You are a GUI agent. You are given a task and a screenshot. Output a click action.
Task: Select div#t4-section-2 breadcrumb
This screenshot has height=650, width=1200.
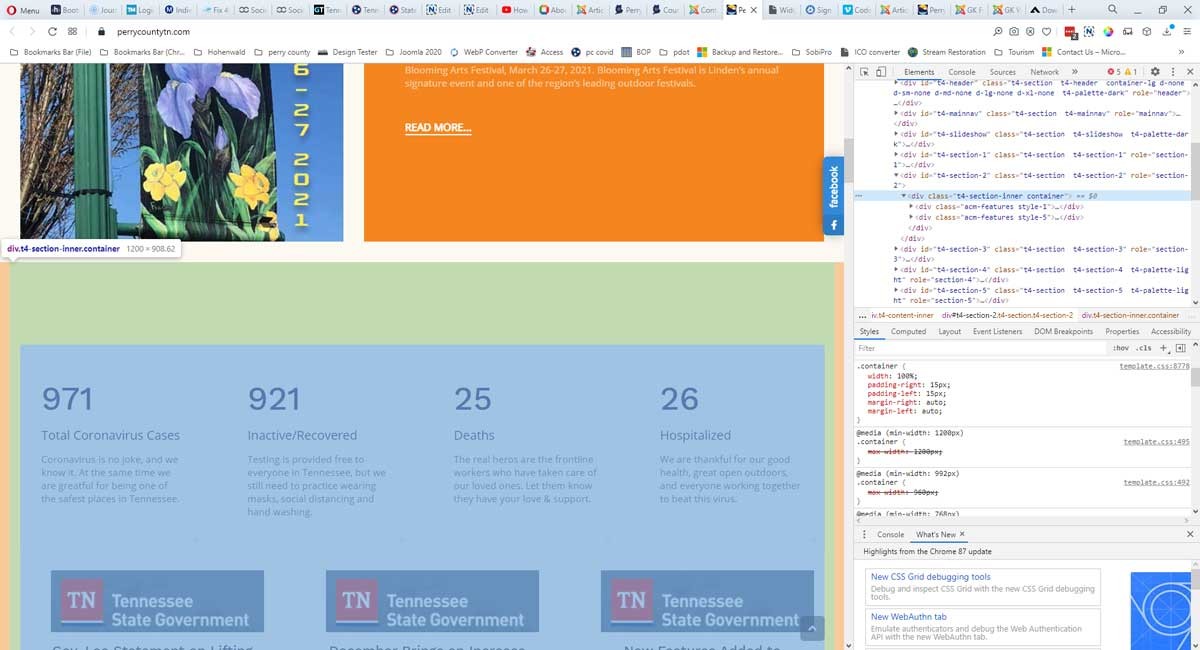click(1007, 315)
